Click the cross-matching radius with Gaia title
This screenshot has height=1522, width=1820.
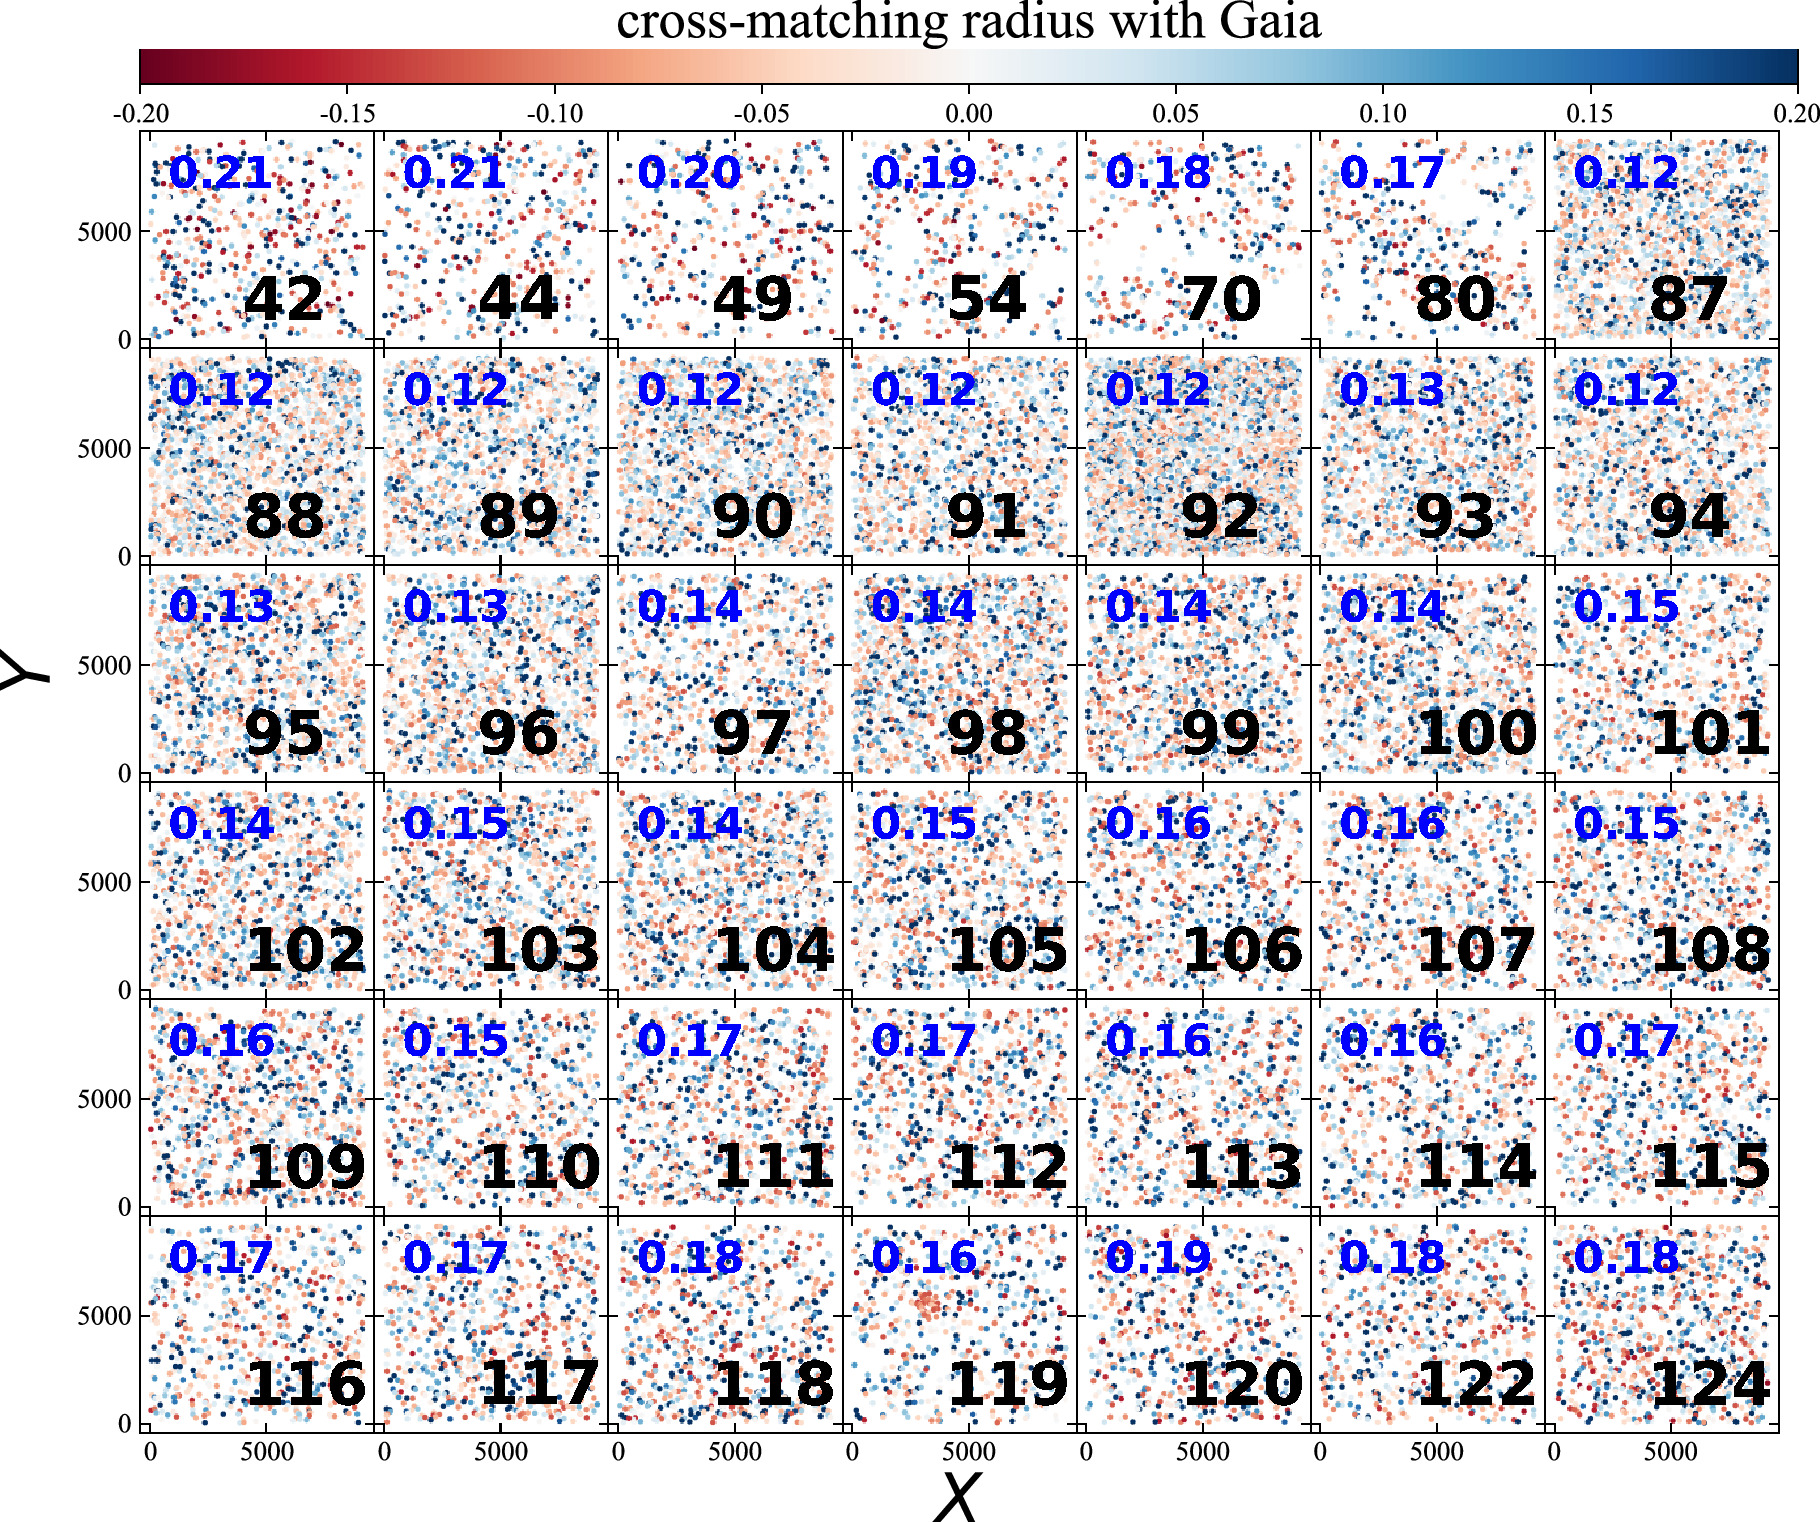click(969, 21)
